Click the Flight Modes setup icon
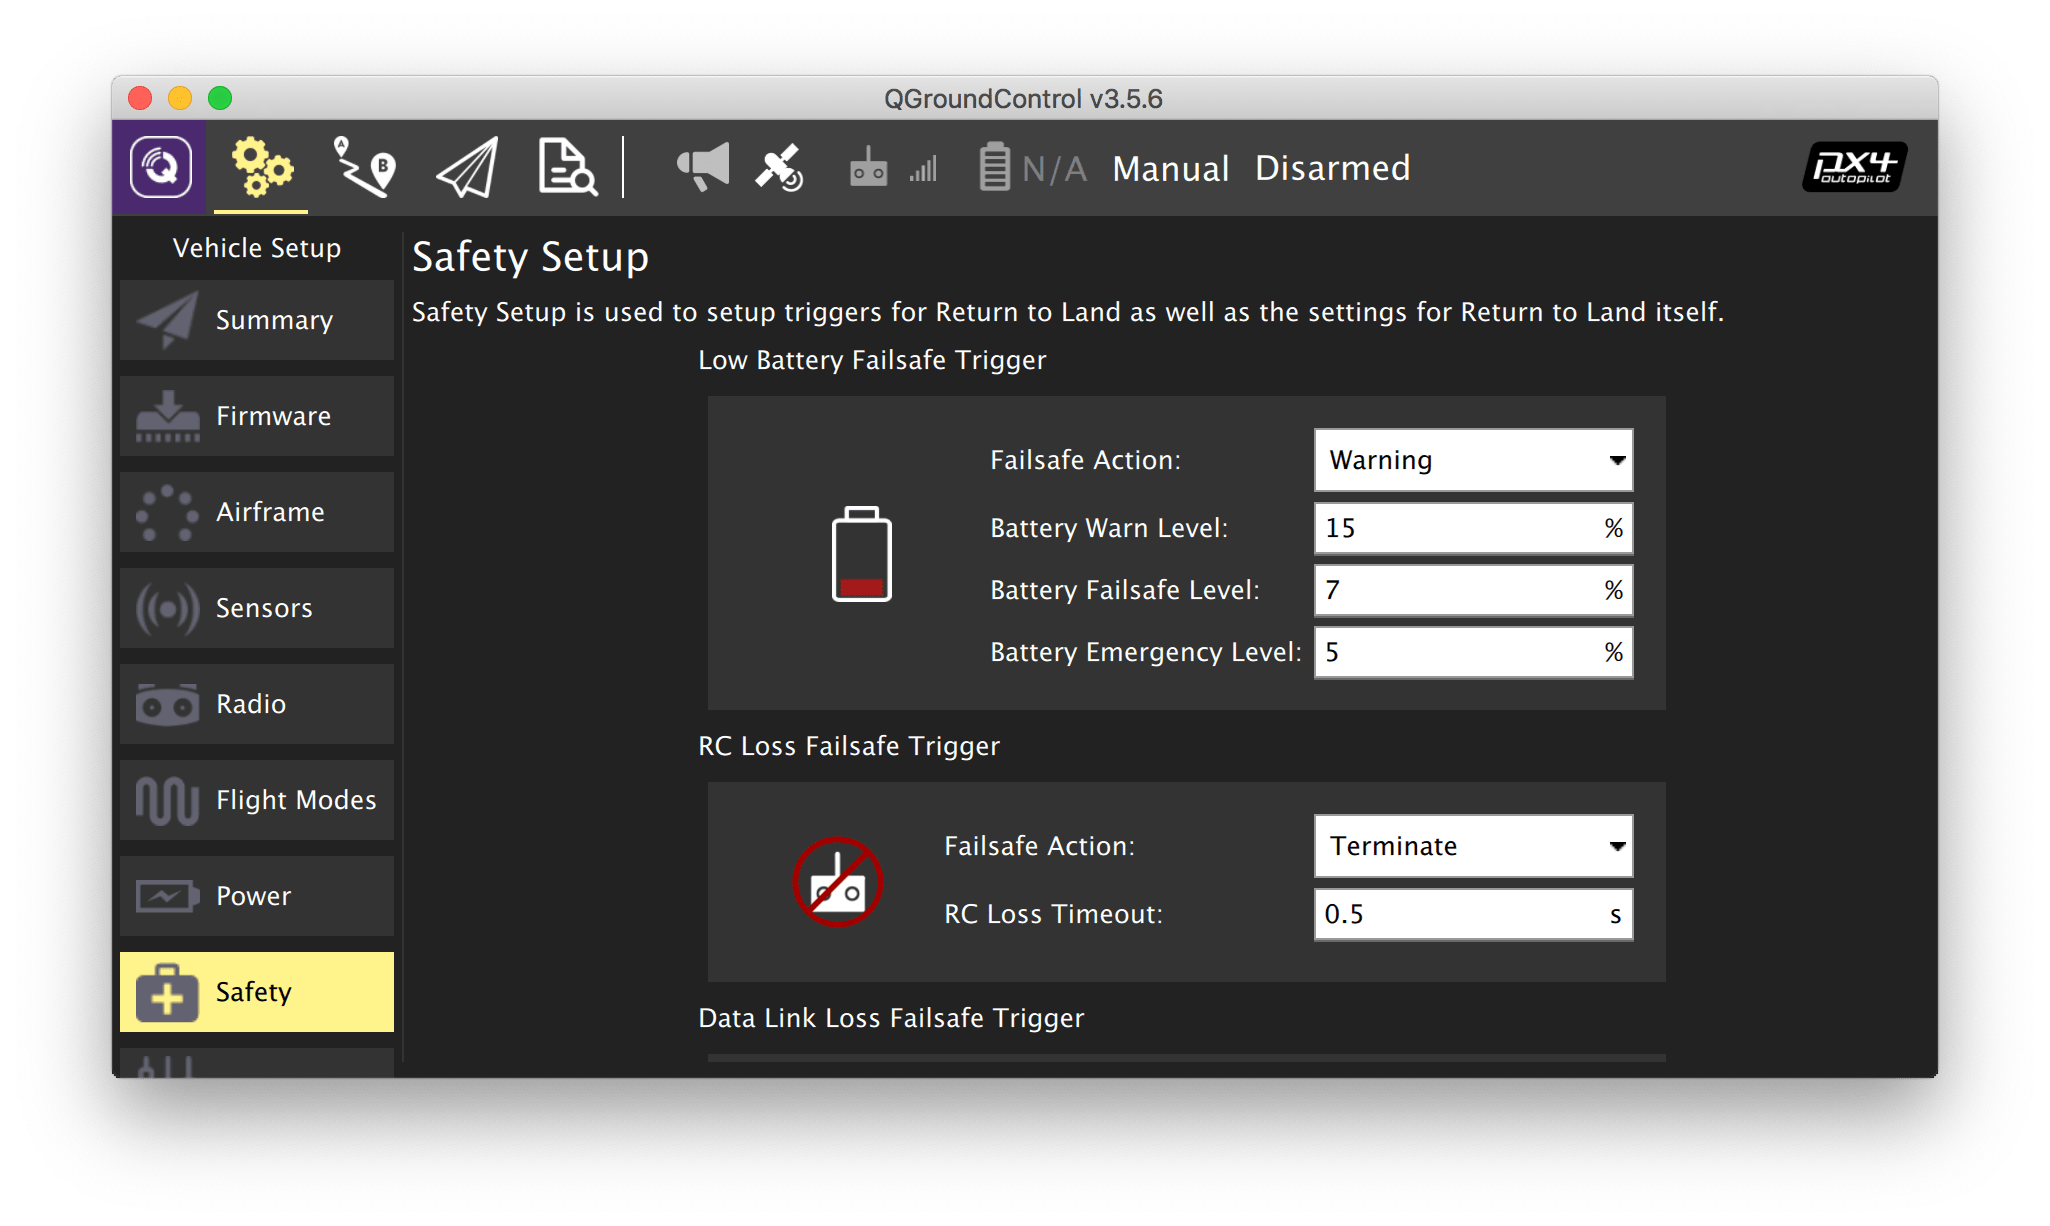This screenshot has height=1226, width=2050. pos(163,800)
